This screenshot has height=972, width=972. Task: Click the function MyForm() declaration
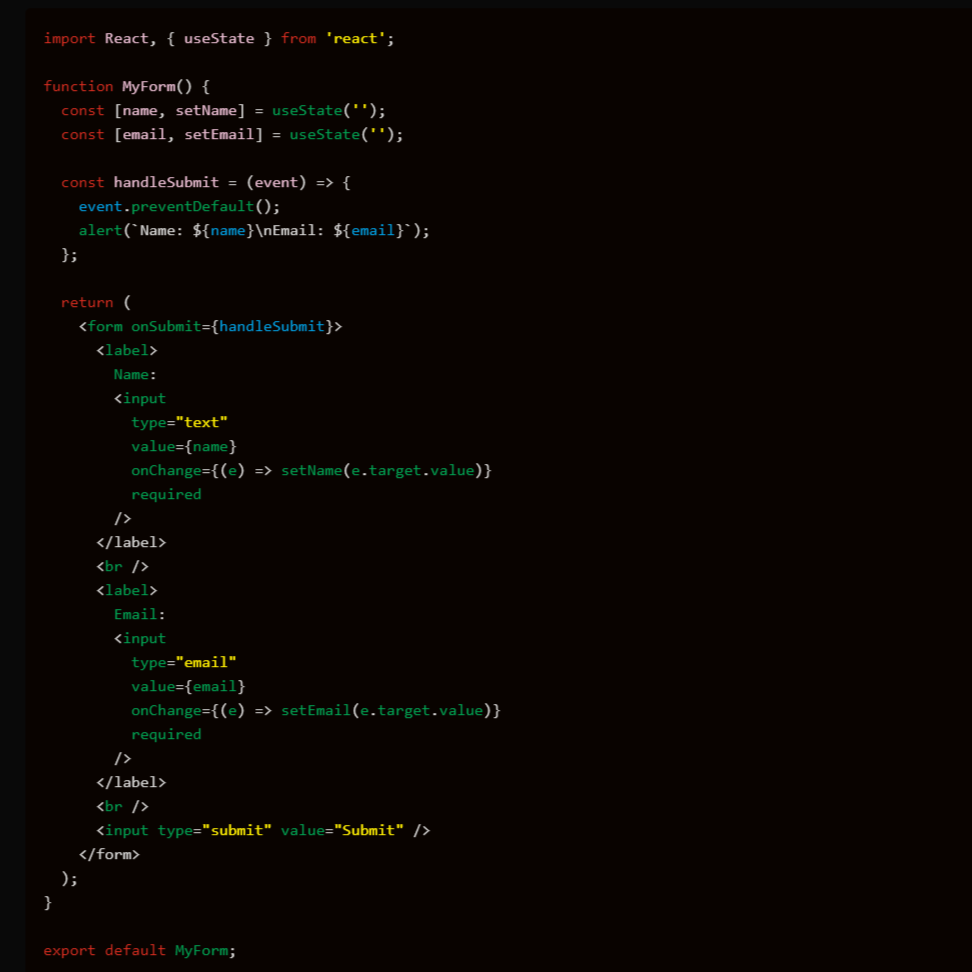(x=126, y=86)
